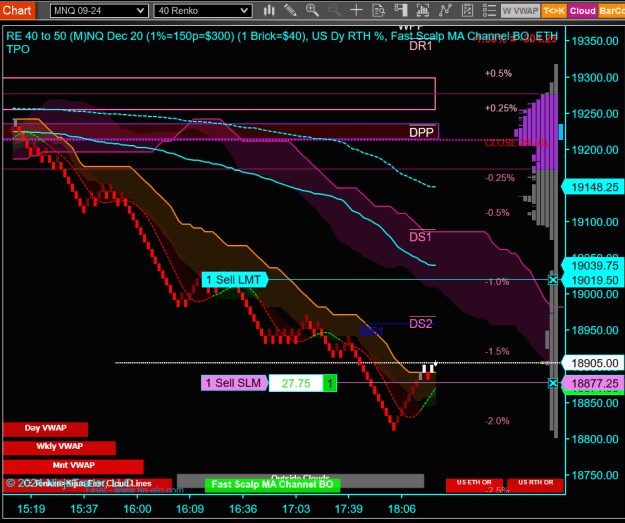This screenshot has width=625, height=523.
Task: Click the 18:06 time axis label
Action: [x=401, y=509]
